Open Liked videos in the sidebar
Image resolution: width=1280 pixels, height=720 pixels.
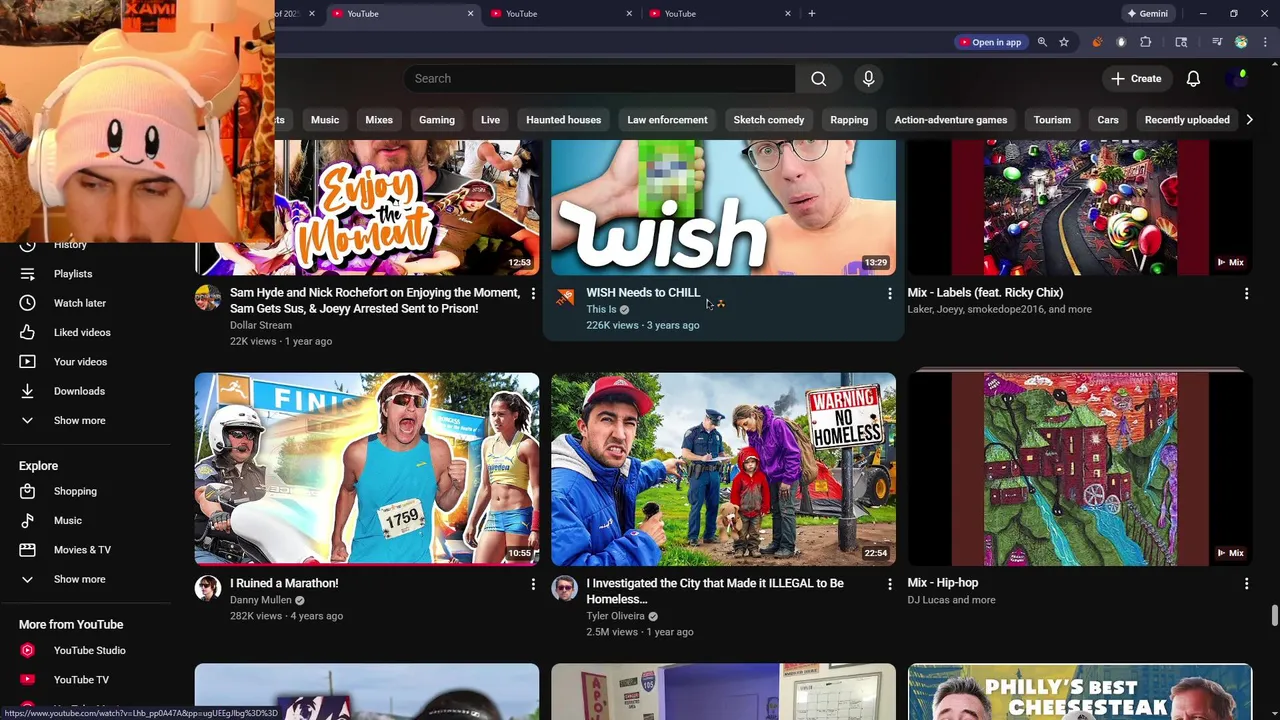click(x=82, y=332)
